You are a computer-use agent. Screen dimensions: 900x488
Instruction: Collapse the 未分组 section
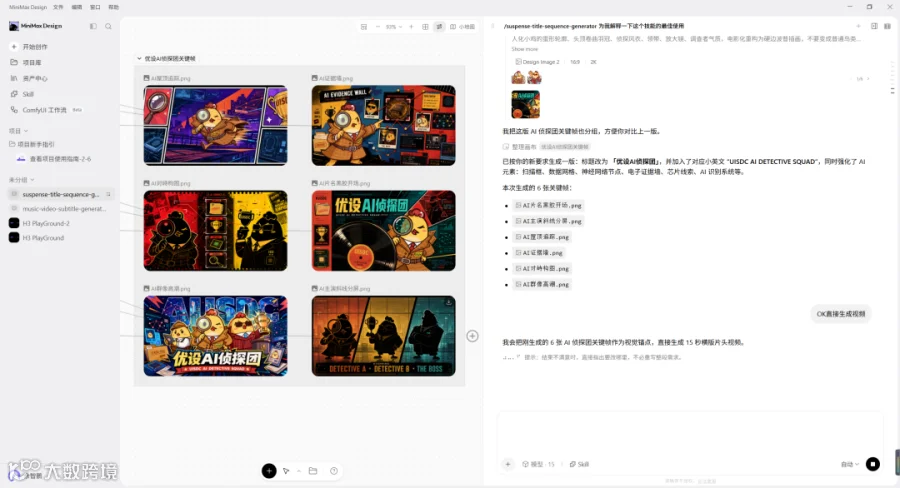point(21,180)
